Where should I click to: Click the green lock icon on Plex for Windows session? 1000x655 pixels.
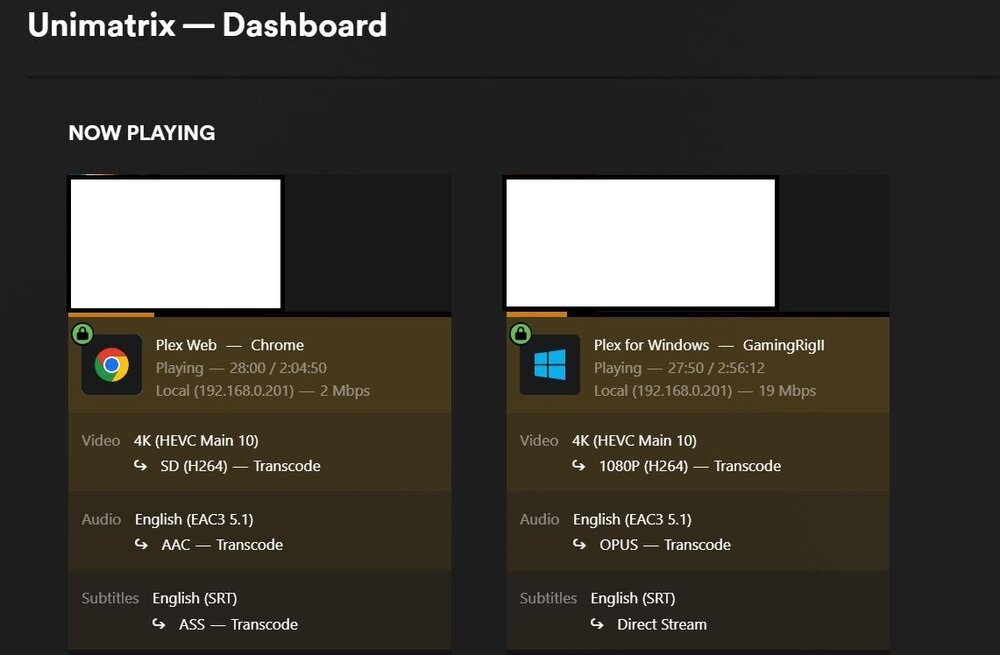[520, 334]
